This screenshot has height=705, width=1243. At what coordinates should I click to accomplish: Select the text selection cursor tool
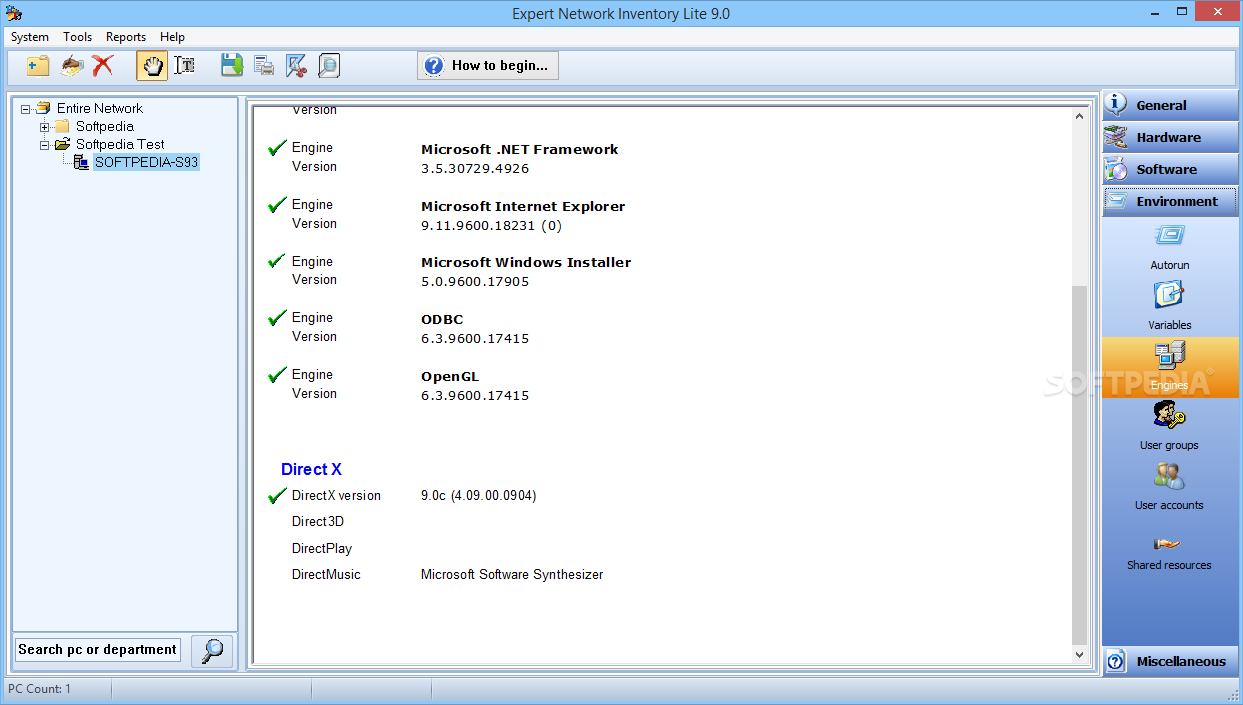(184, 66)
